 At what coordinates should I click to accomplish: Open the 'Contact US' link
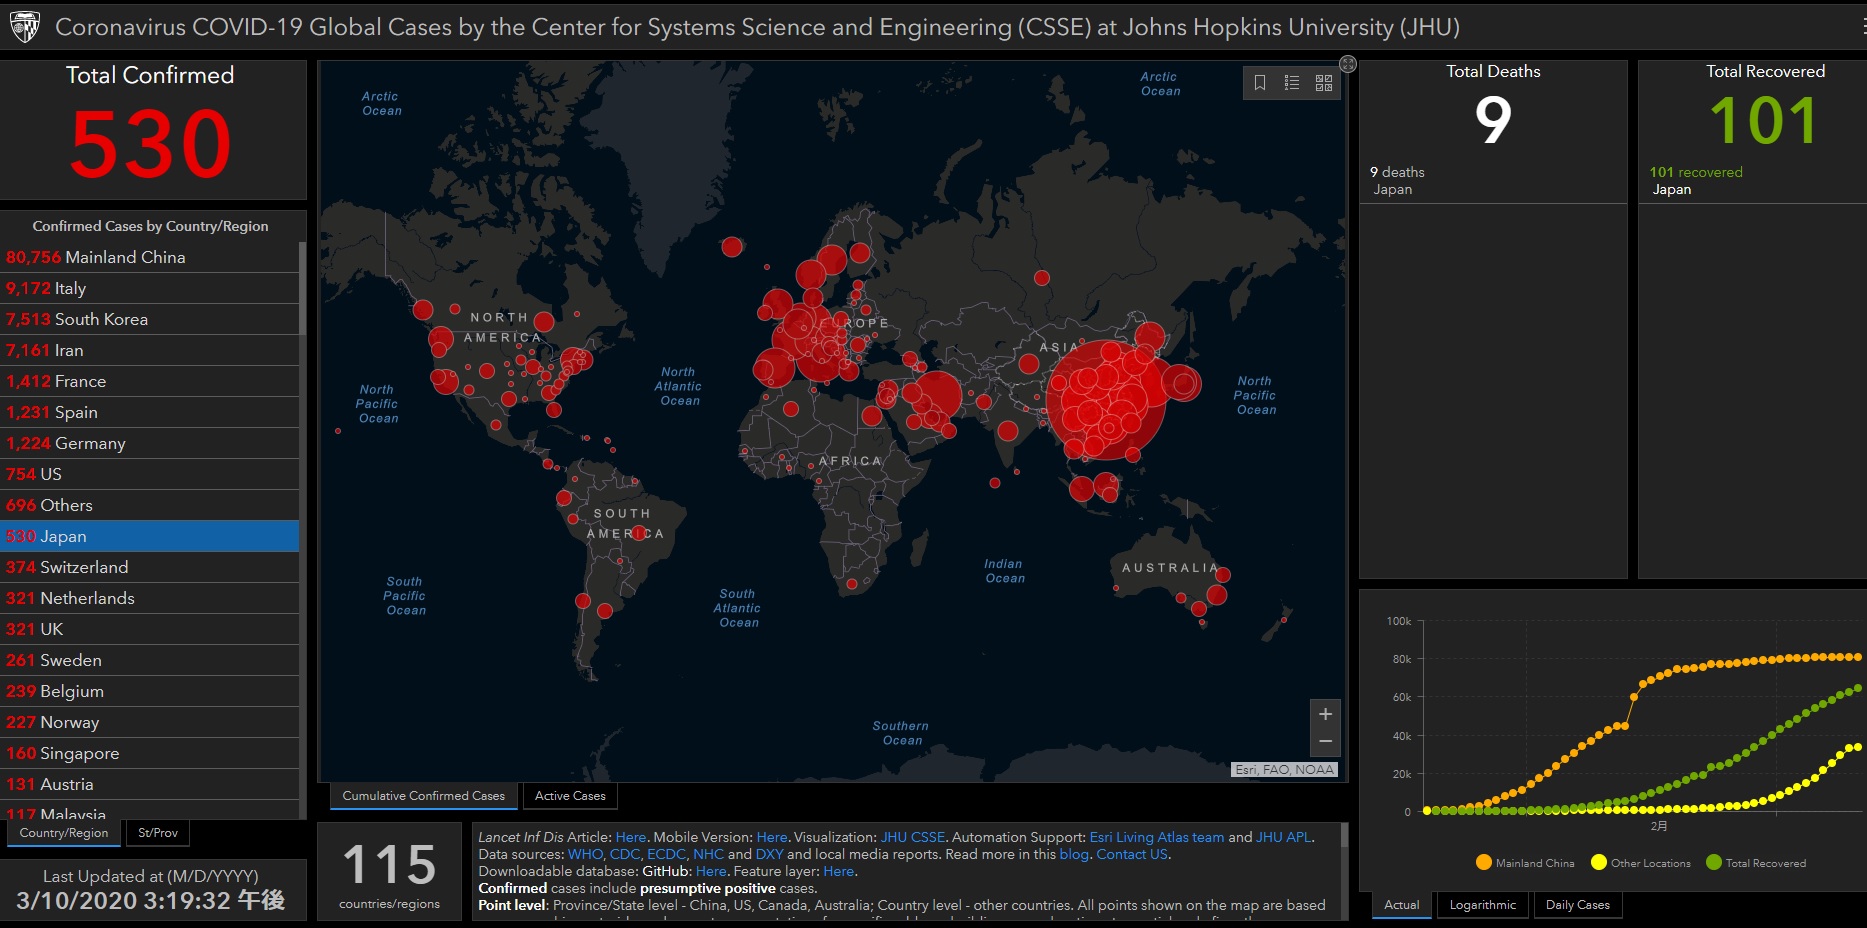(1132, 854)
